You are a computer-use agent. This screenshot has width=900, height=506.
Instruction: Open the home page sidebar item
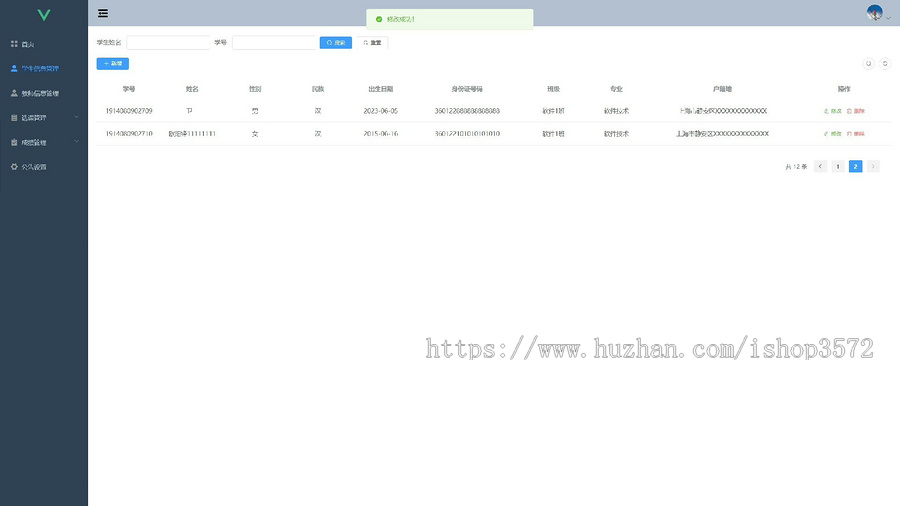(44, 44)
